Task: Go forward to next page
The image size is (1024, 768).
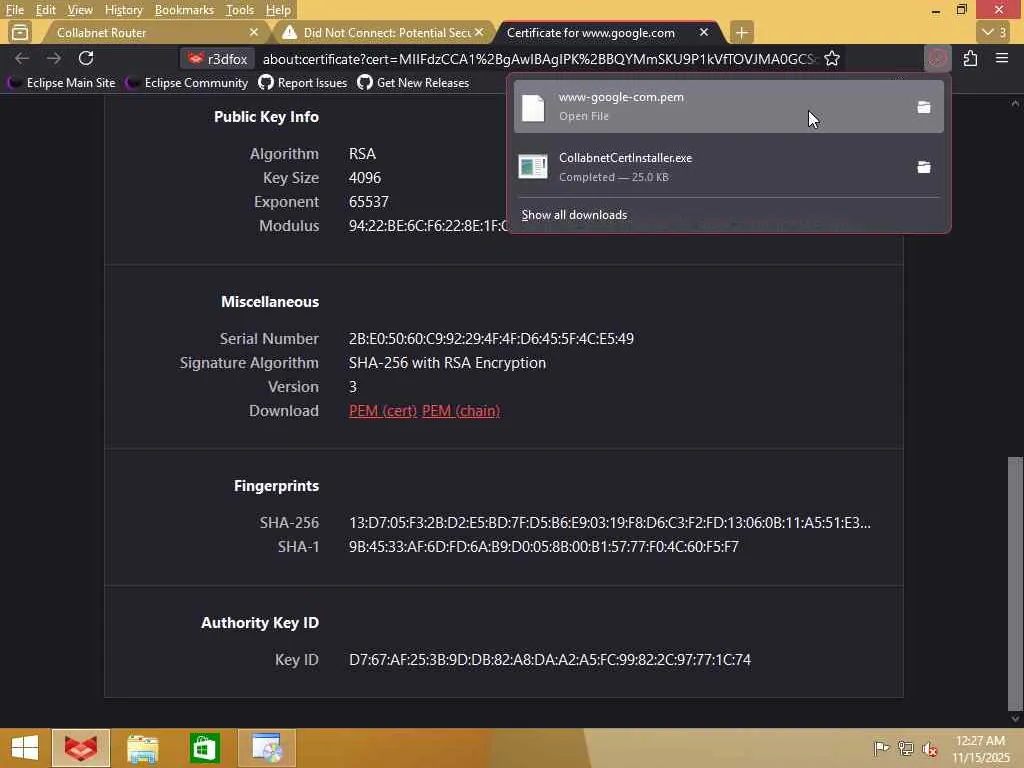Action: 54,59
